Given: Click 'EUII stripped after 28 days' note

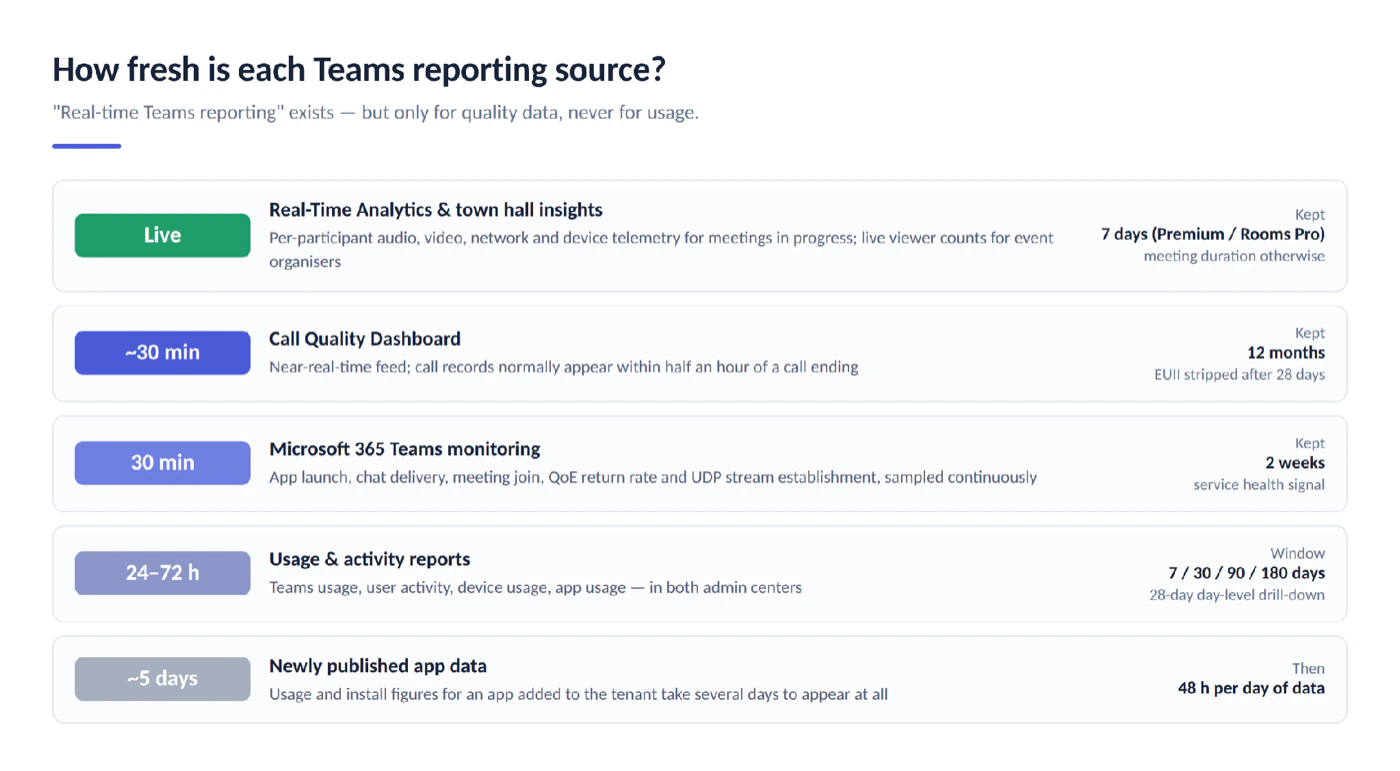Looking at the screenshot, I should [1239, 374].
